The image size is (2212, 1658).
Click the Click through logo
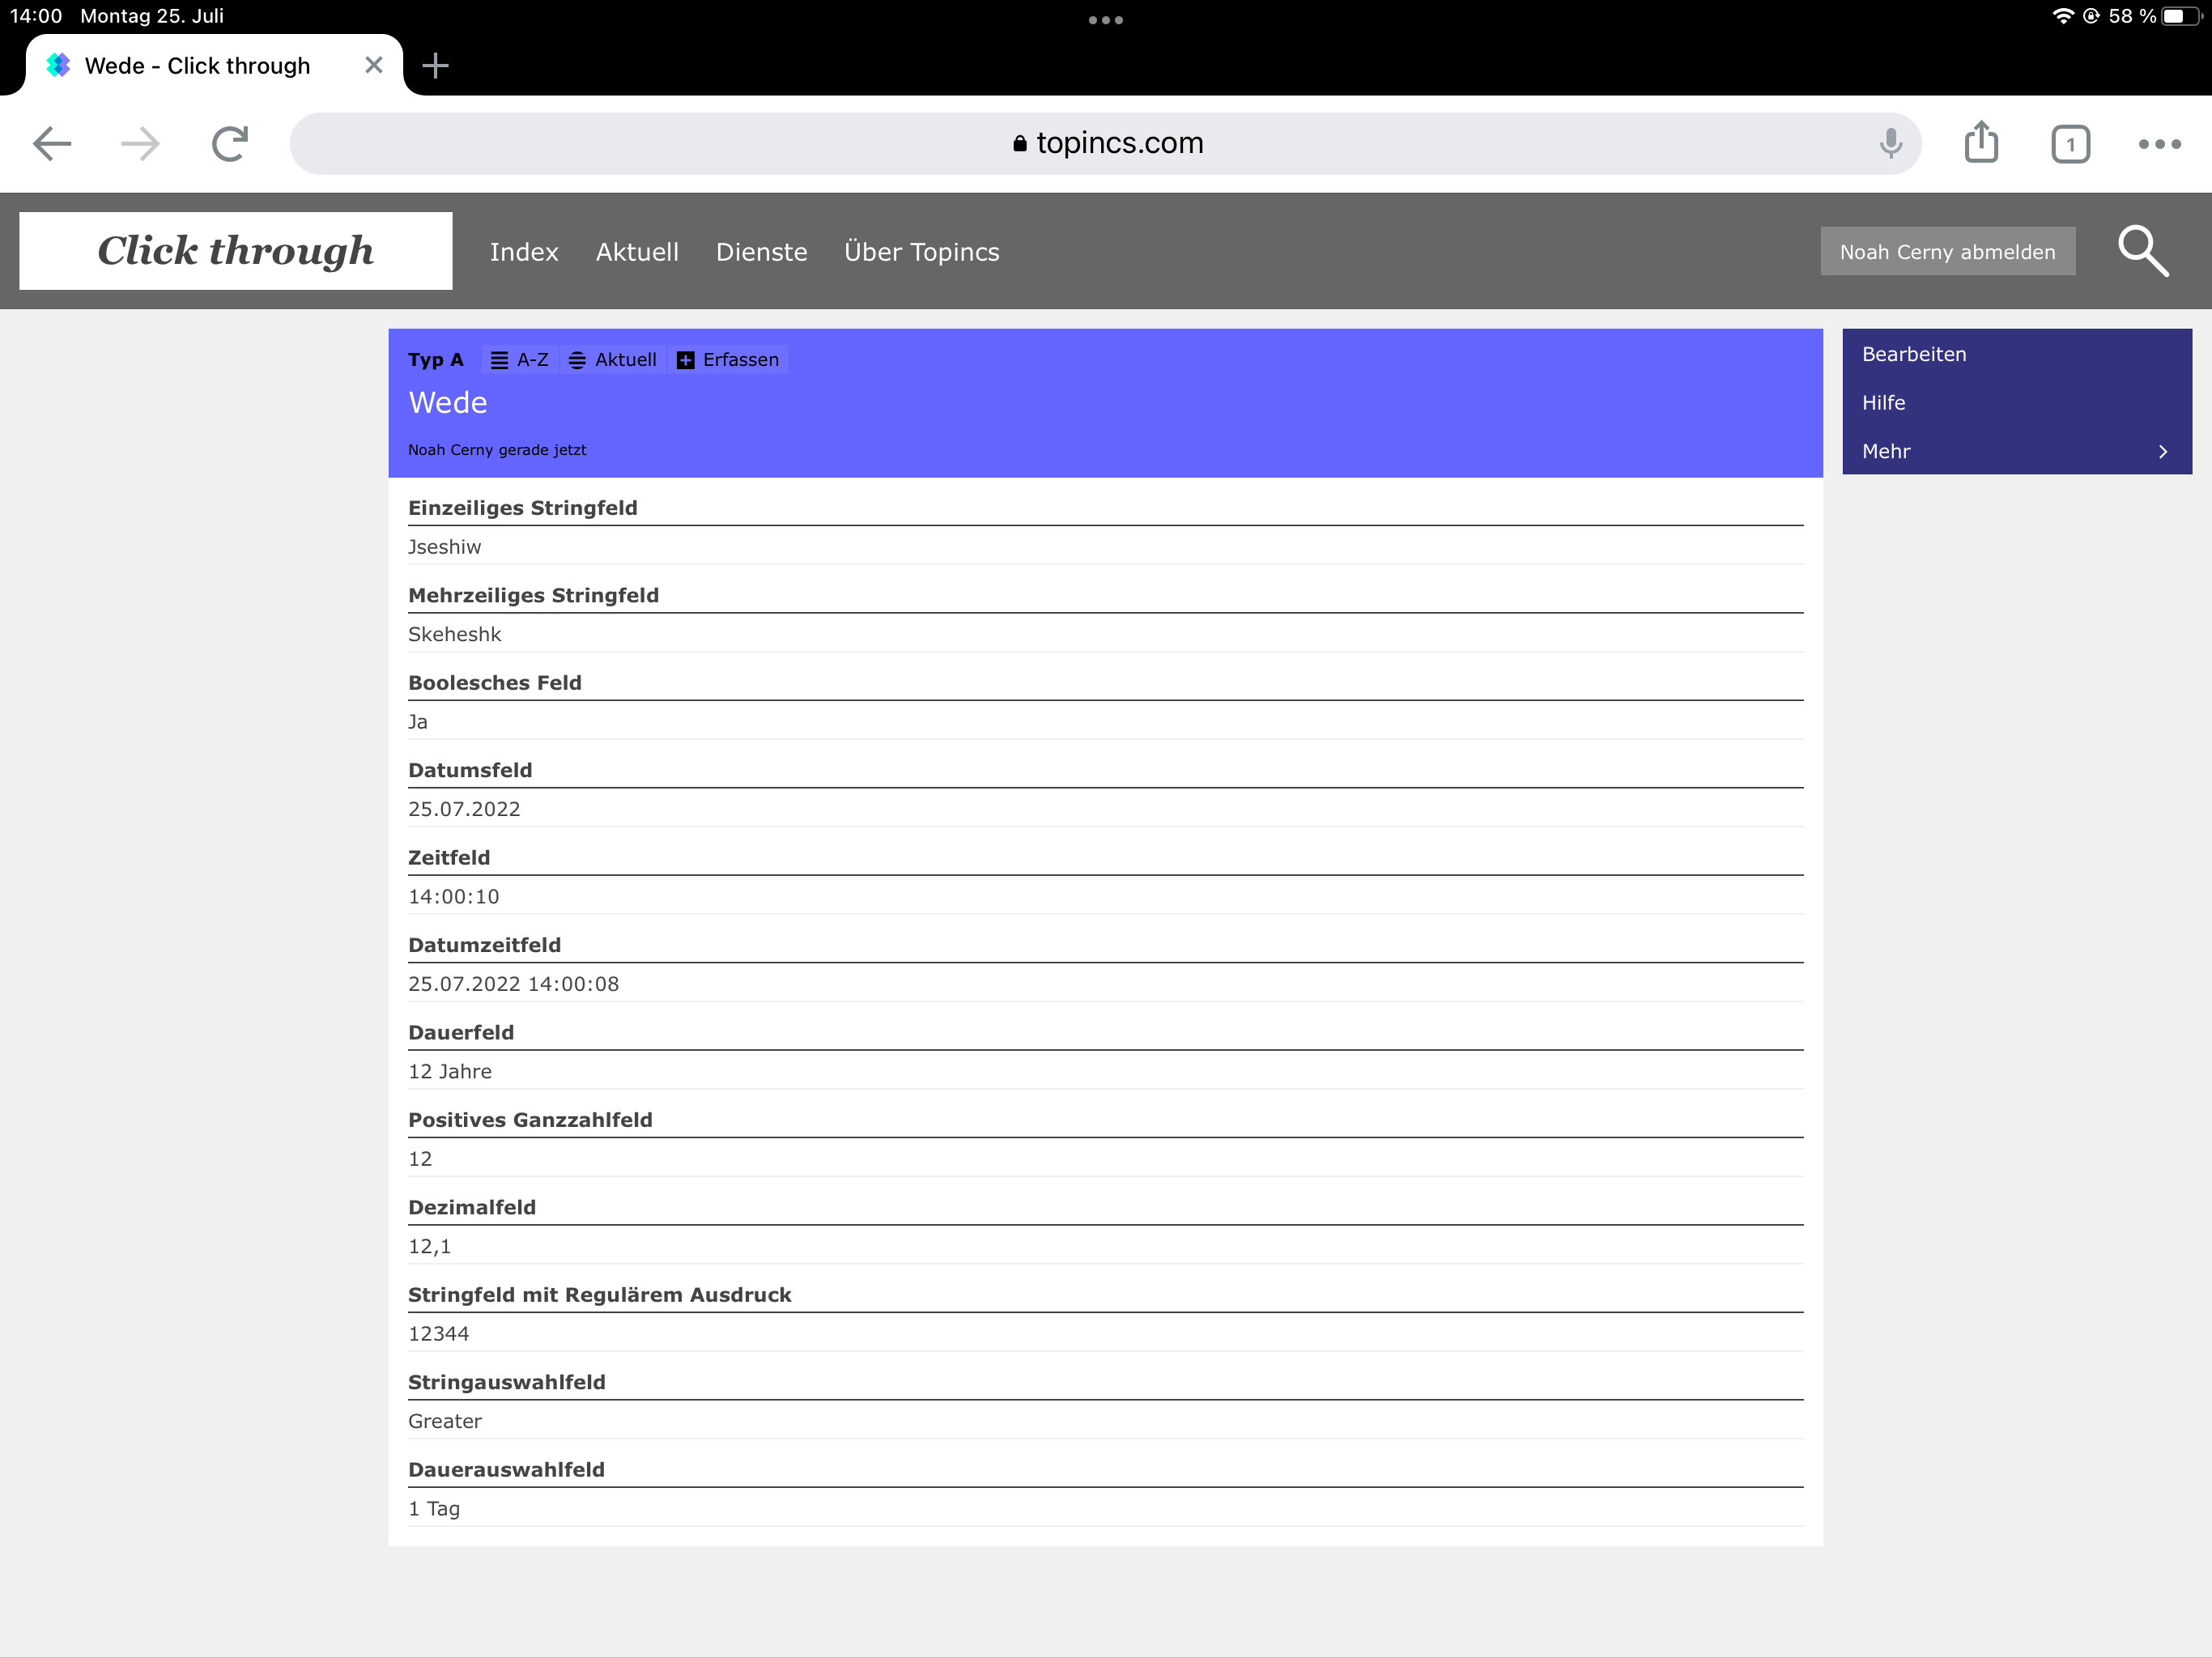tap(236, 251)
